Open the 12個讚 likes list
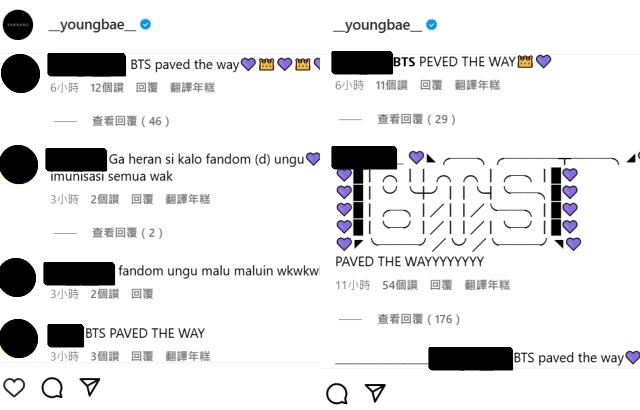 pyautogui.click(x=107, y=87)
